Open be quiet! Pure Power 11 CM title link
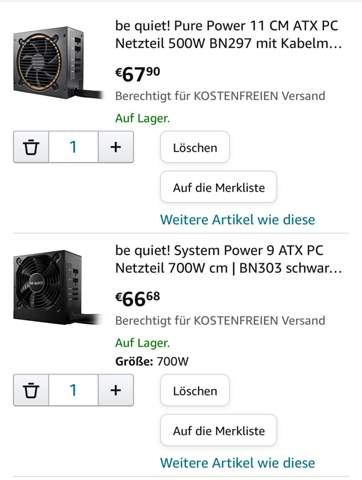The height and width of the screenshot is (480, 362). (229, 35)
